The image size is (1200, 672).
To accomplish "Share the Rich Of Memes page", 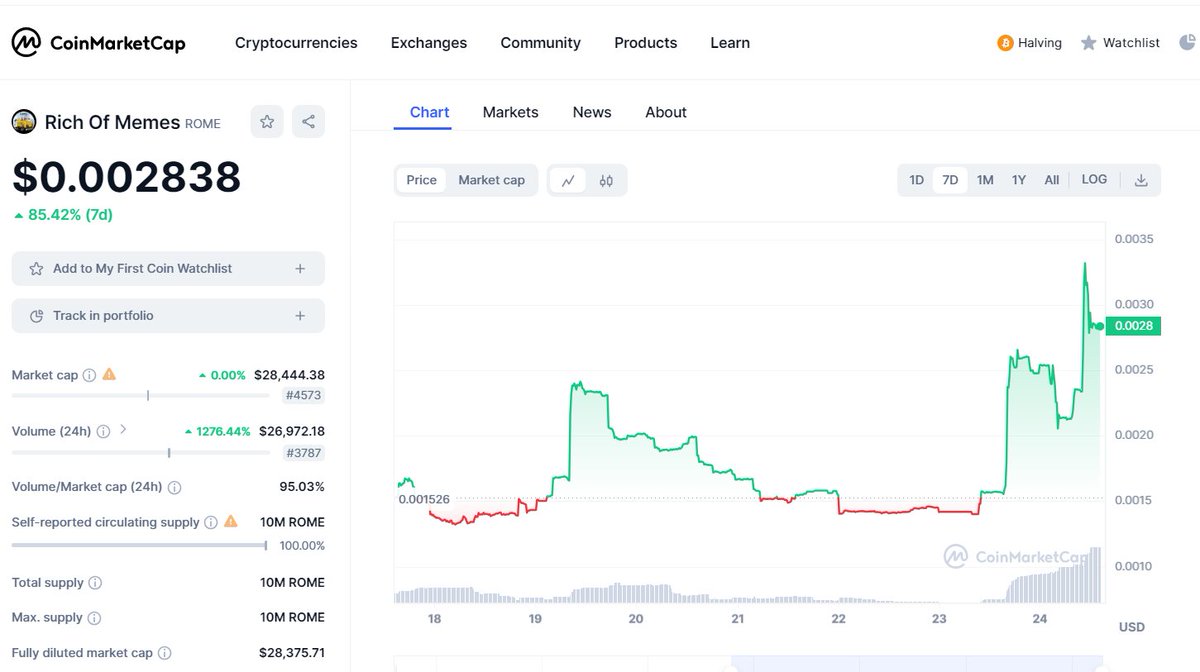I will [x=308, y=121].
